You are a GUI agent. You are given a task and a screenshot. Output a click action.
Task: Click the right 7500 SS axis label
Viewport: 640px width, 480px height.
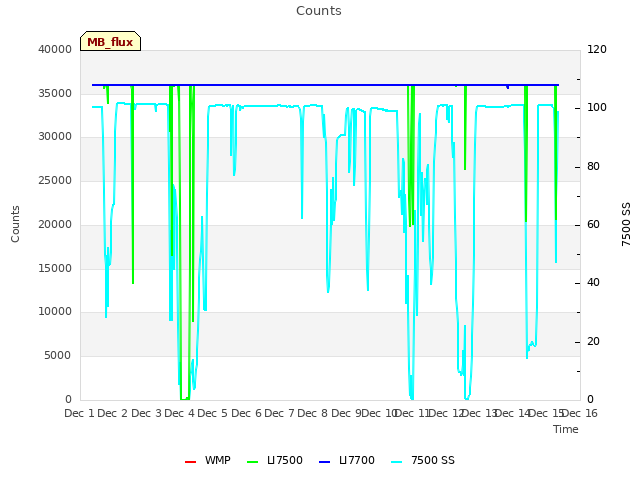[x=626, y=224]
